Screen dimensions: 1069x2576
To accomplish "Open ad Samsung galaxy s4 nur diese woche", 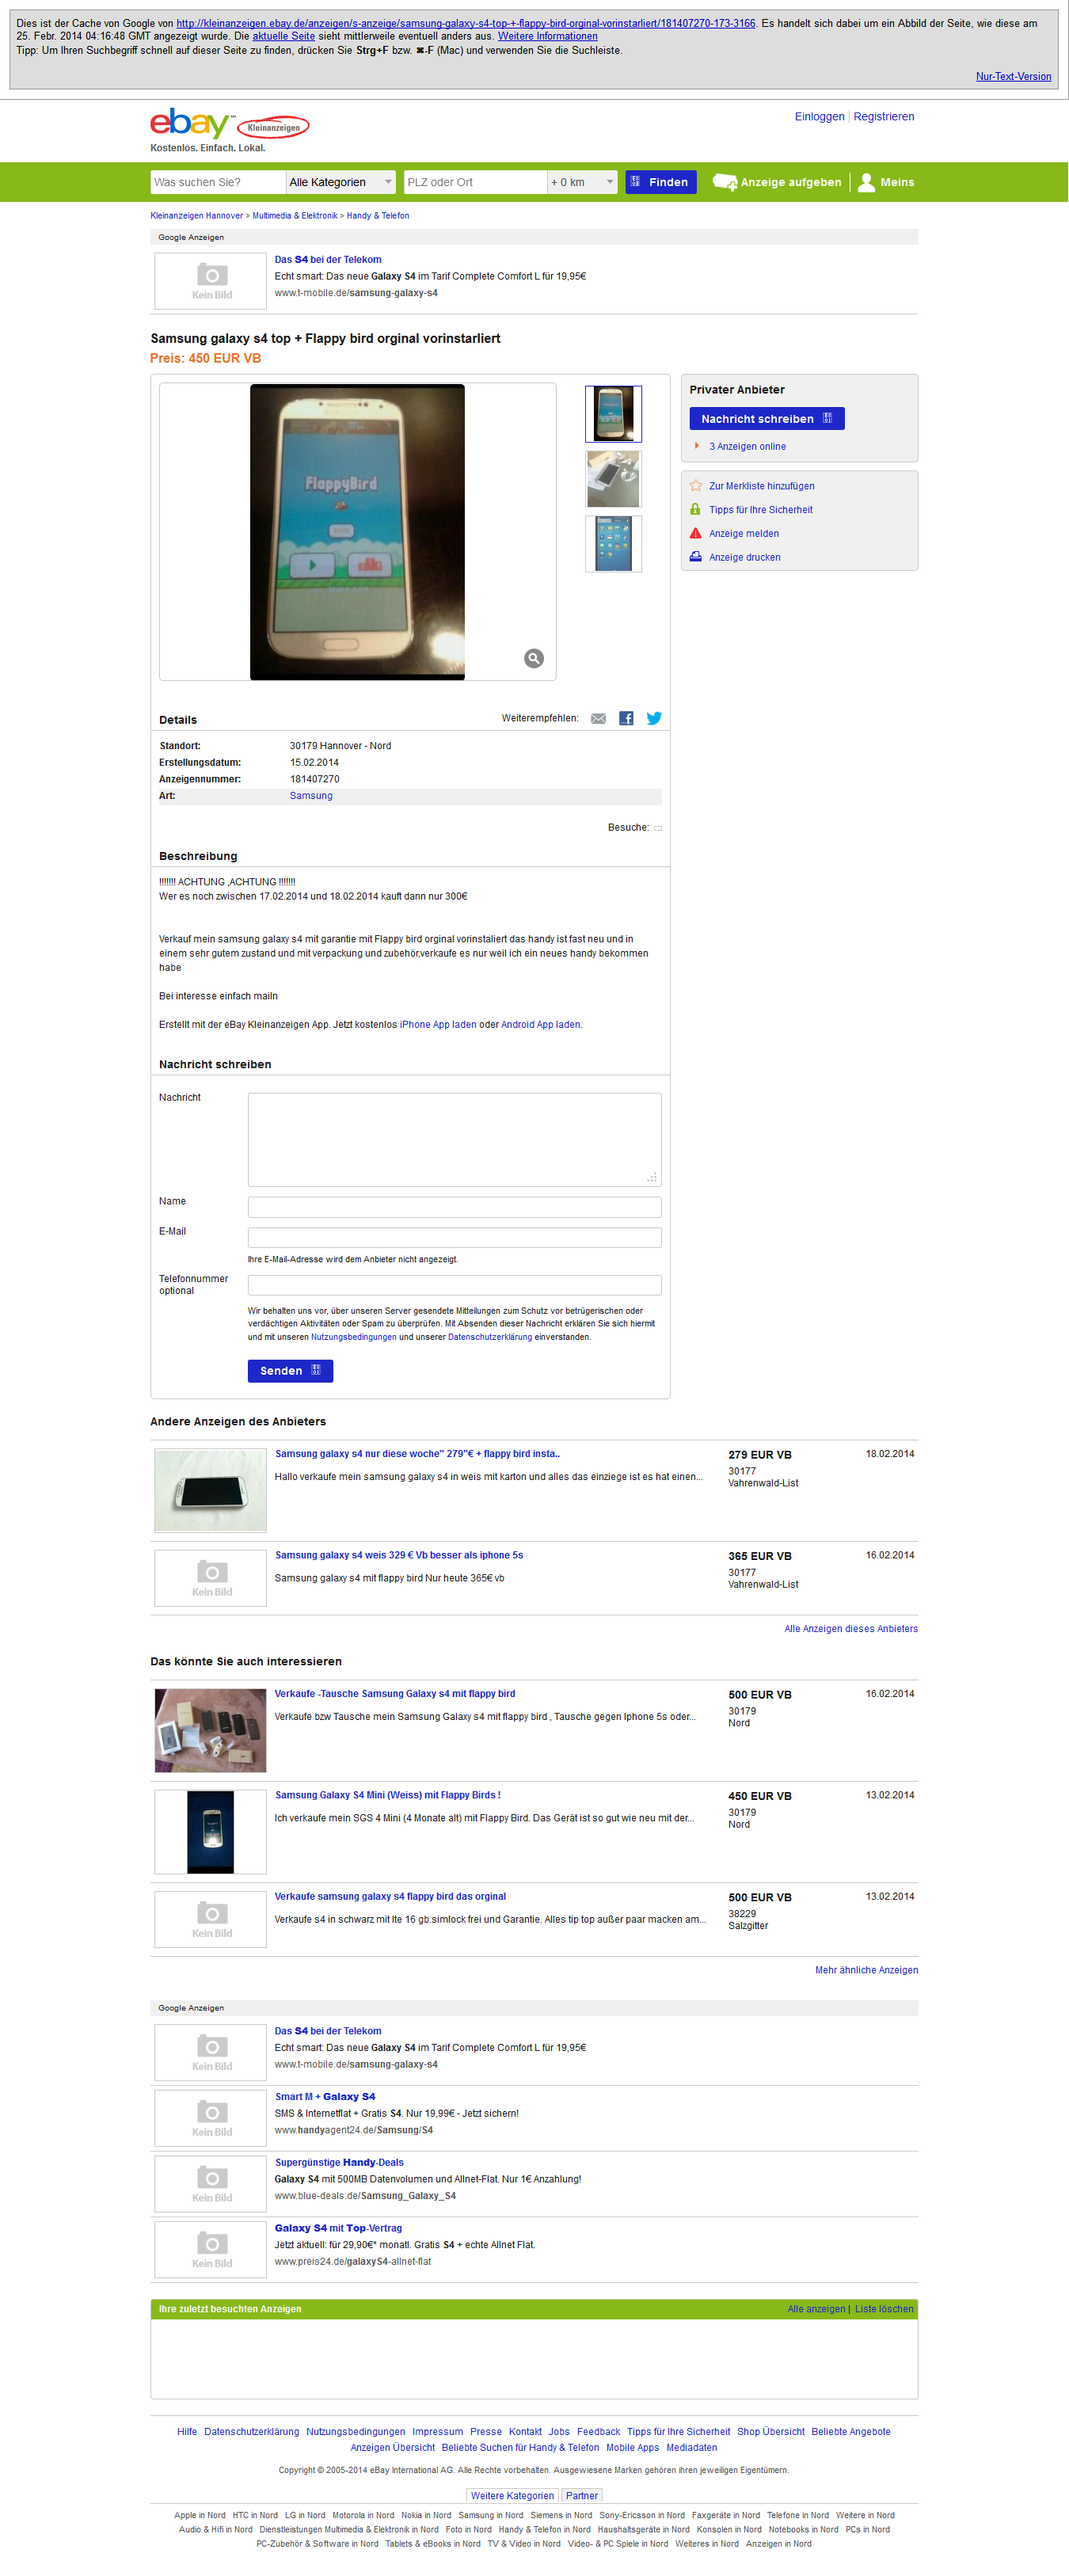I will [417, 1454].
